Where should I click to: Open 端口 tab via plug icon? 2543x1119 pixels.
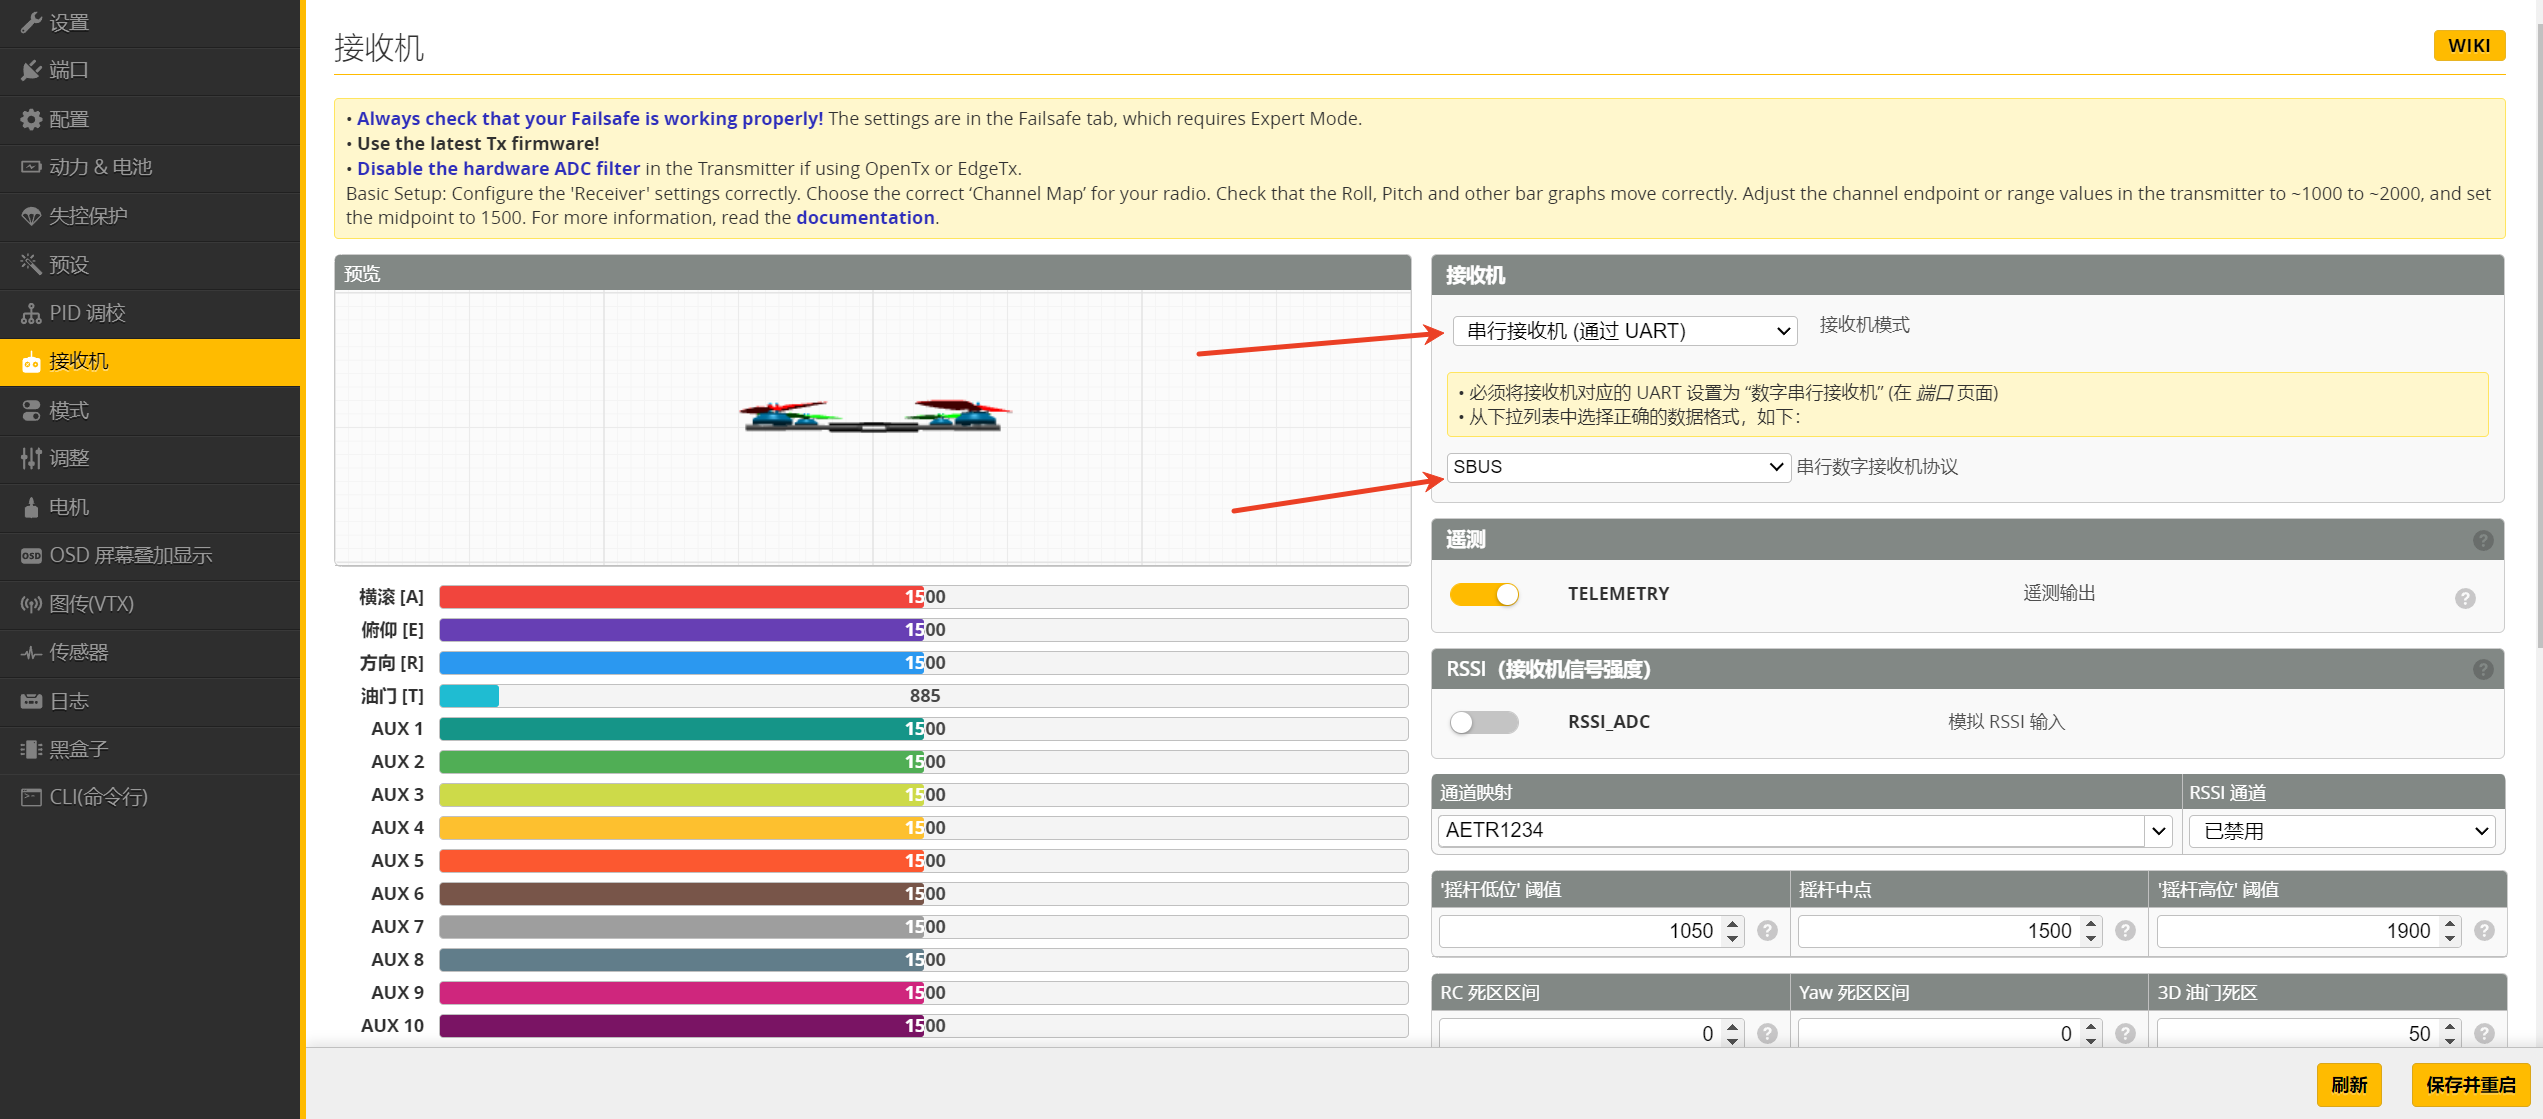pyautogui.click(x=31, y=71)
